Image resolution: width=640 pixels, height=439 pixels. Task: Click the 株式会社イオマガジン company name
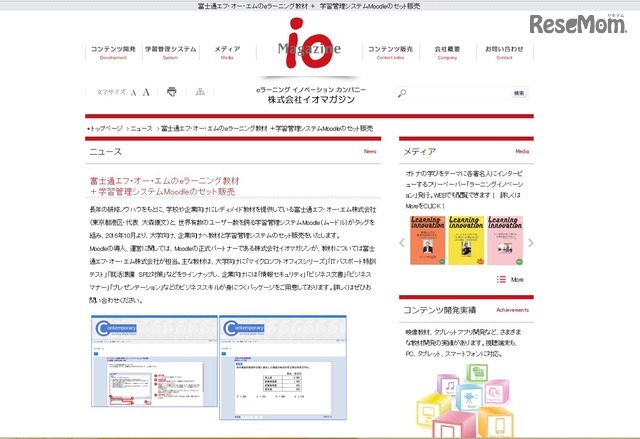311,100
